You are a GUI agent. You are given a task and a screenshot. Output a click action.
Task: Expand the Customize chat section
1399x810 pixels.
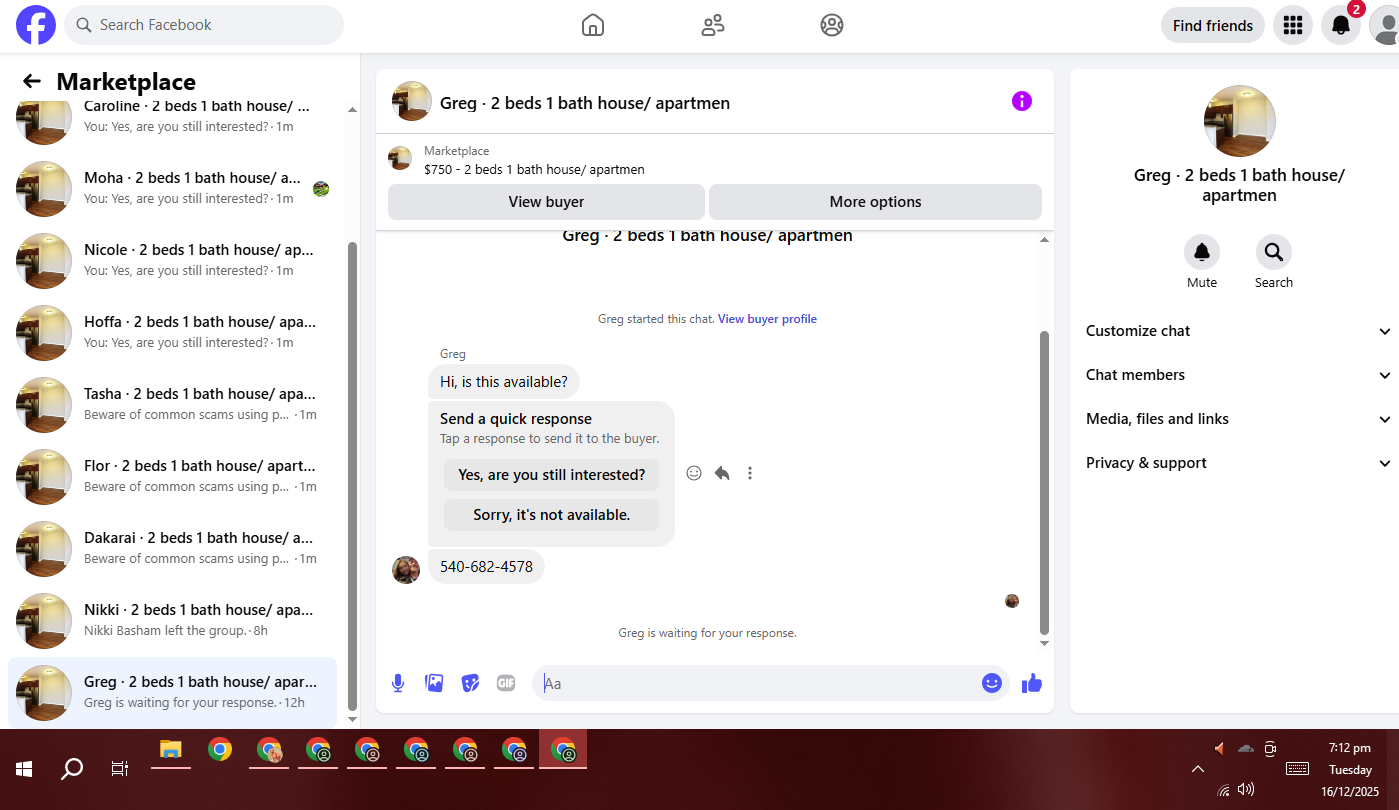tap(1239, 331)
